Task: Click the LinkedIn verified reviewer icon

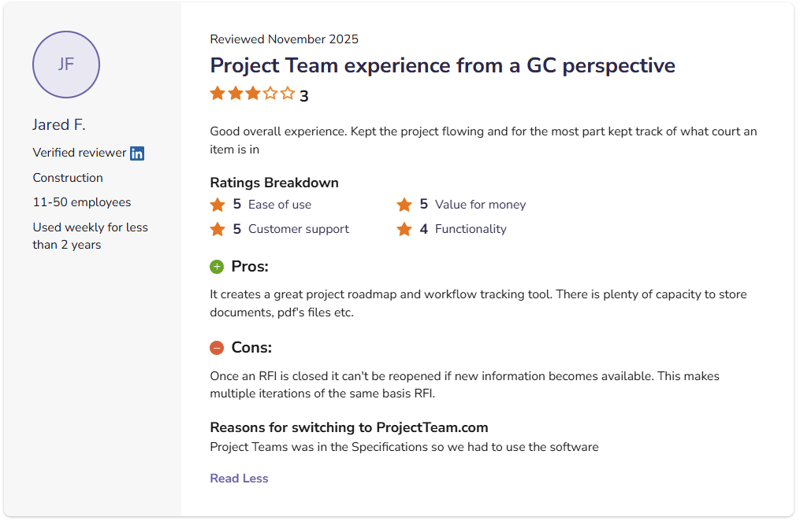Action: [x=137, y=153]
